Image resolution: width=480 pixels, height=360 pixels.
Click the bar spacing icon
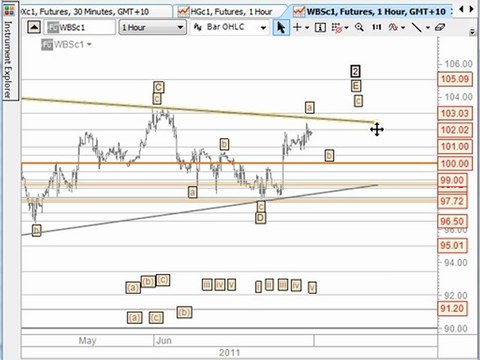click(376, 27)
